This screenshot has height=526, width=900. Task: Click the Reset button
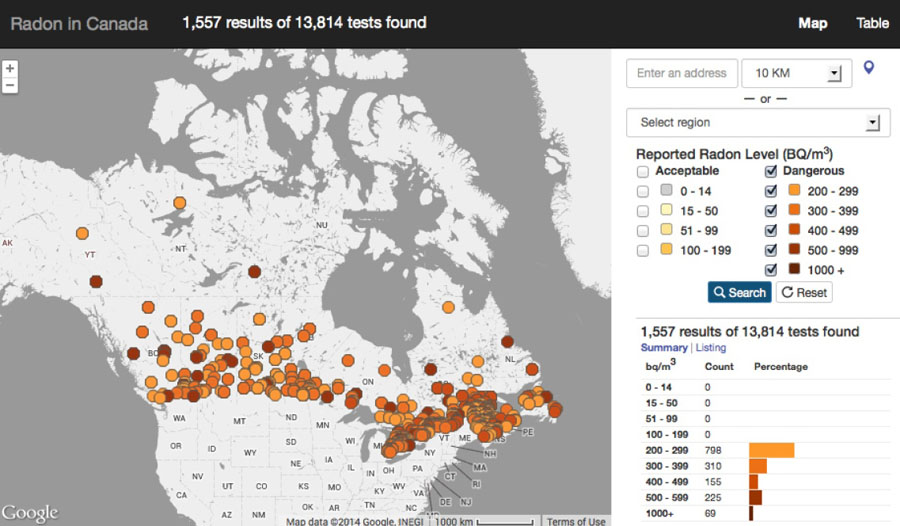tap(803, 292)
